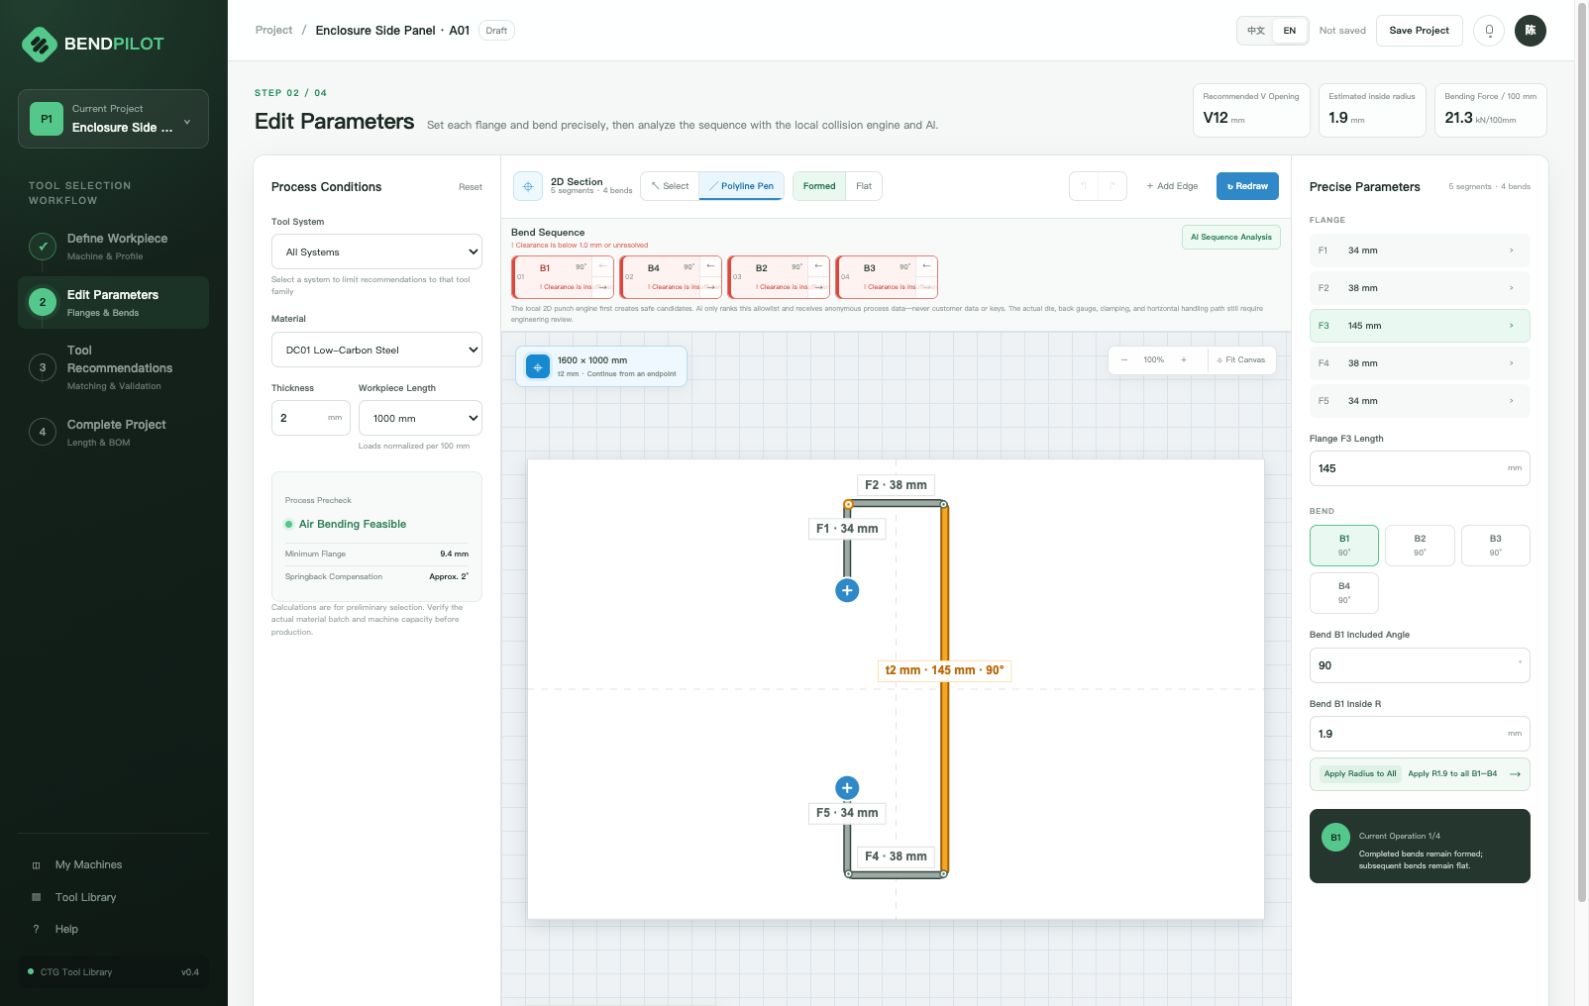Click the 2D Section crosshair icon
Screen dimensions: 1589x1006
(x=528, y=186)
